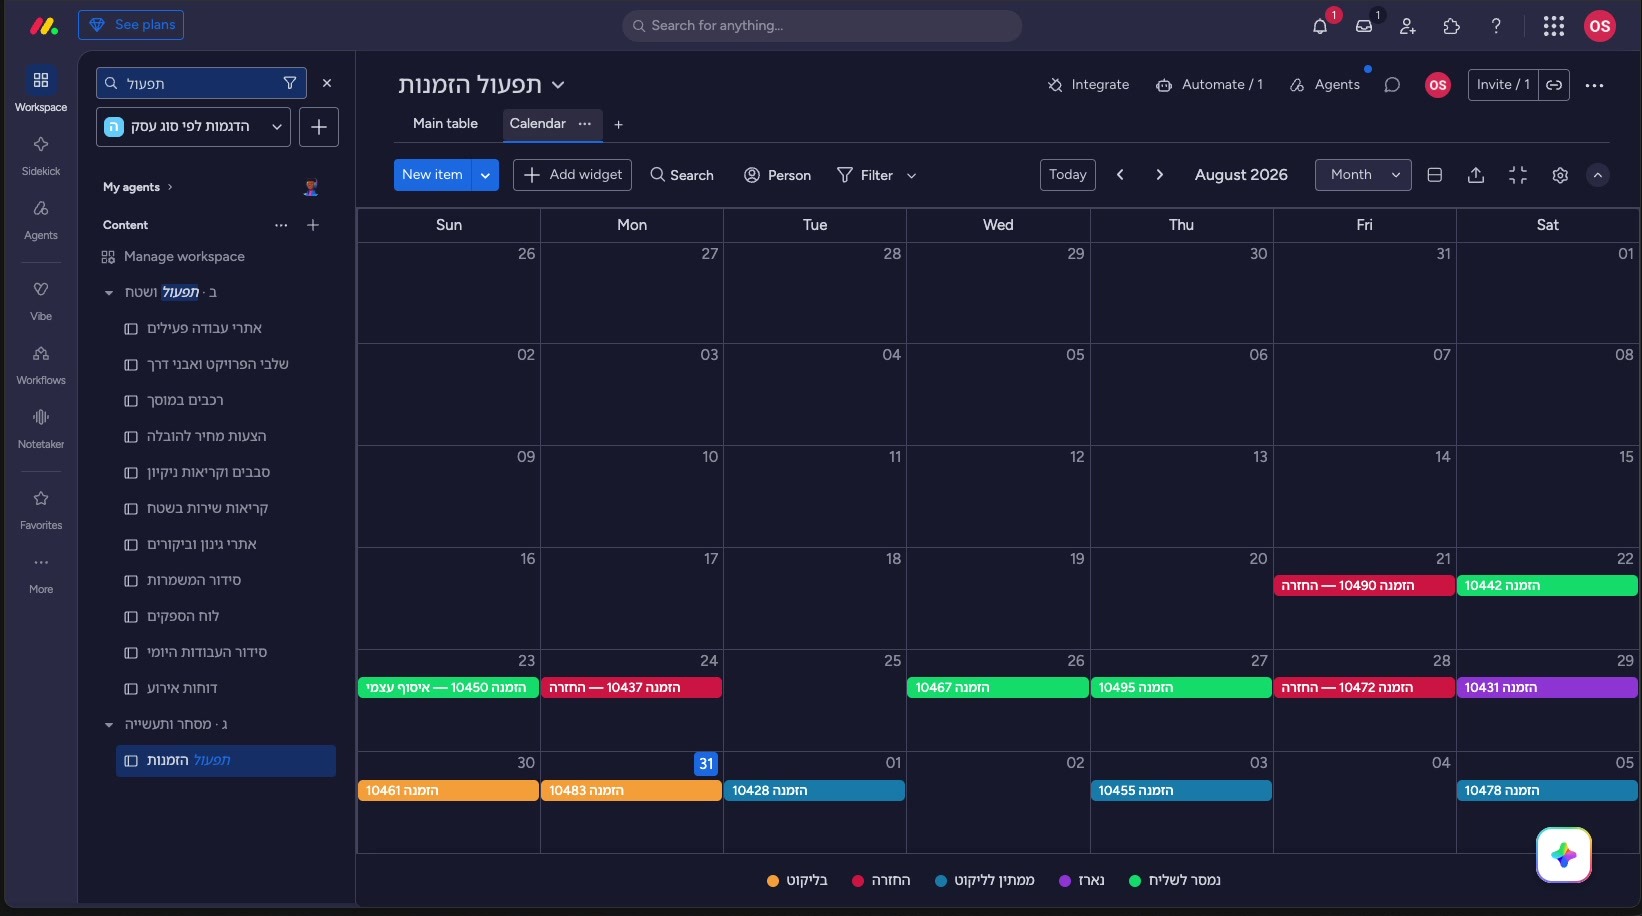Viewport: 1642px width, 916px height.
Task: Open Favorites in the left rail
Action: (41, 509)
